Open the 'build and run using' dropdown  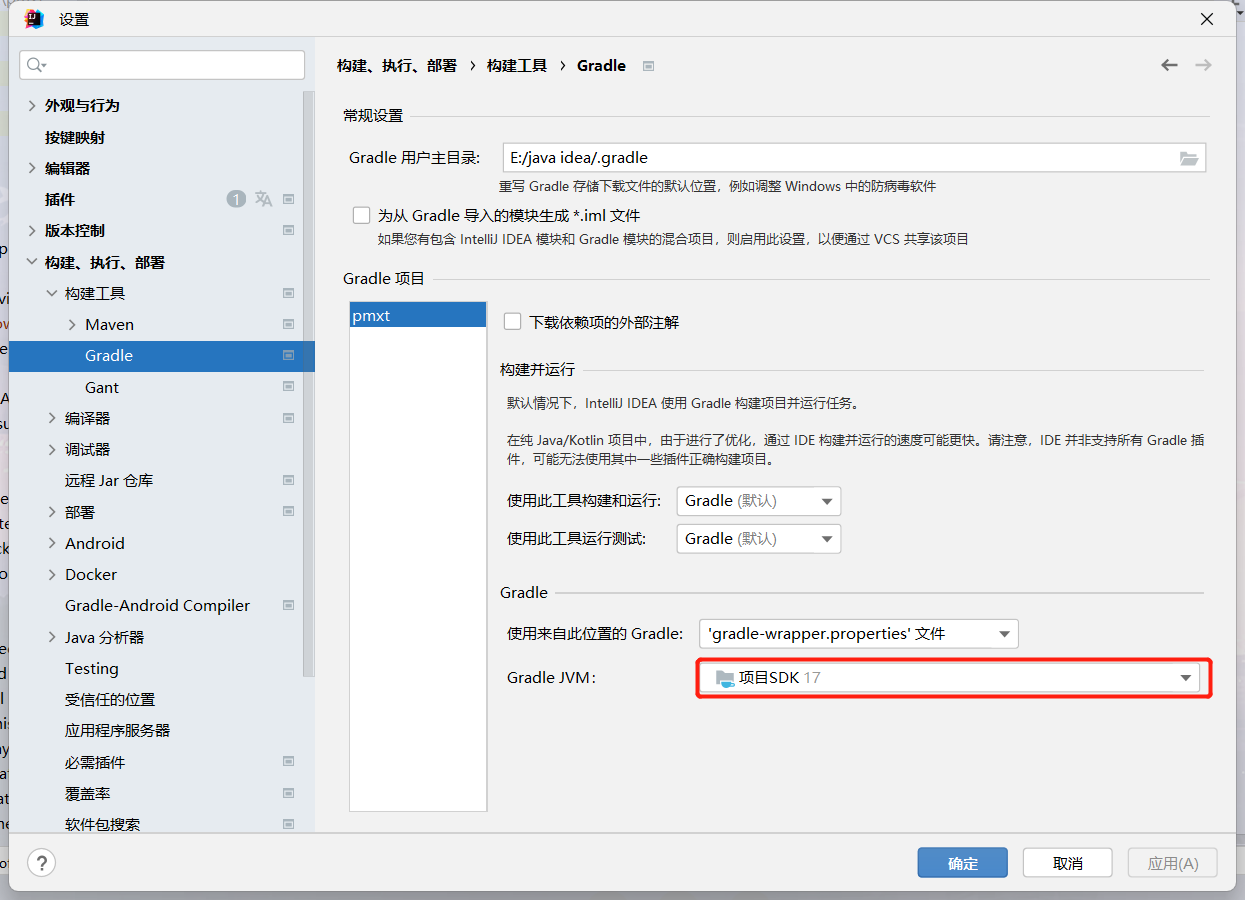[x=759, y=501]
